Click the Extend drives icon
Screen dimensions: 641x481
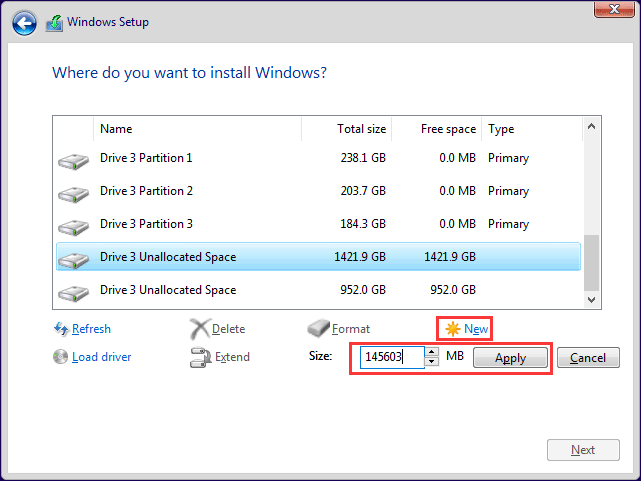200,357
